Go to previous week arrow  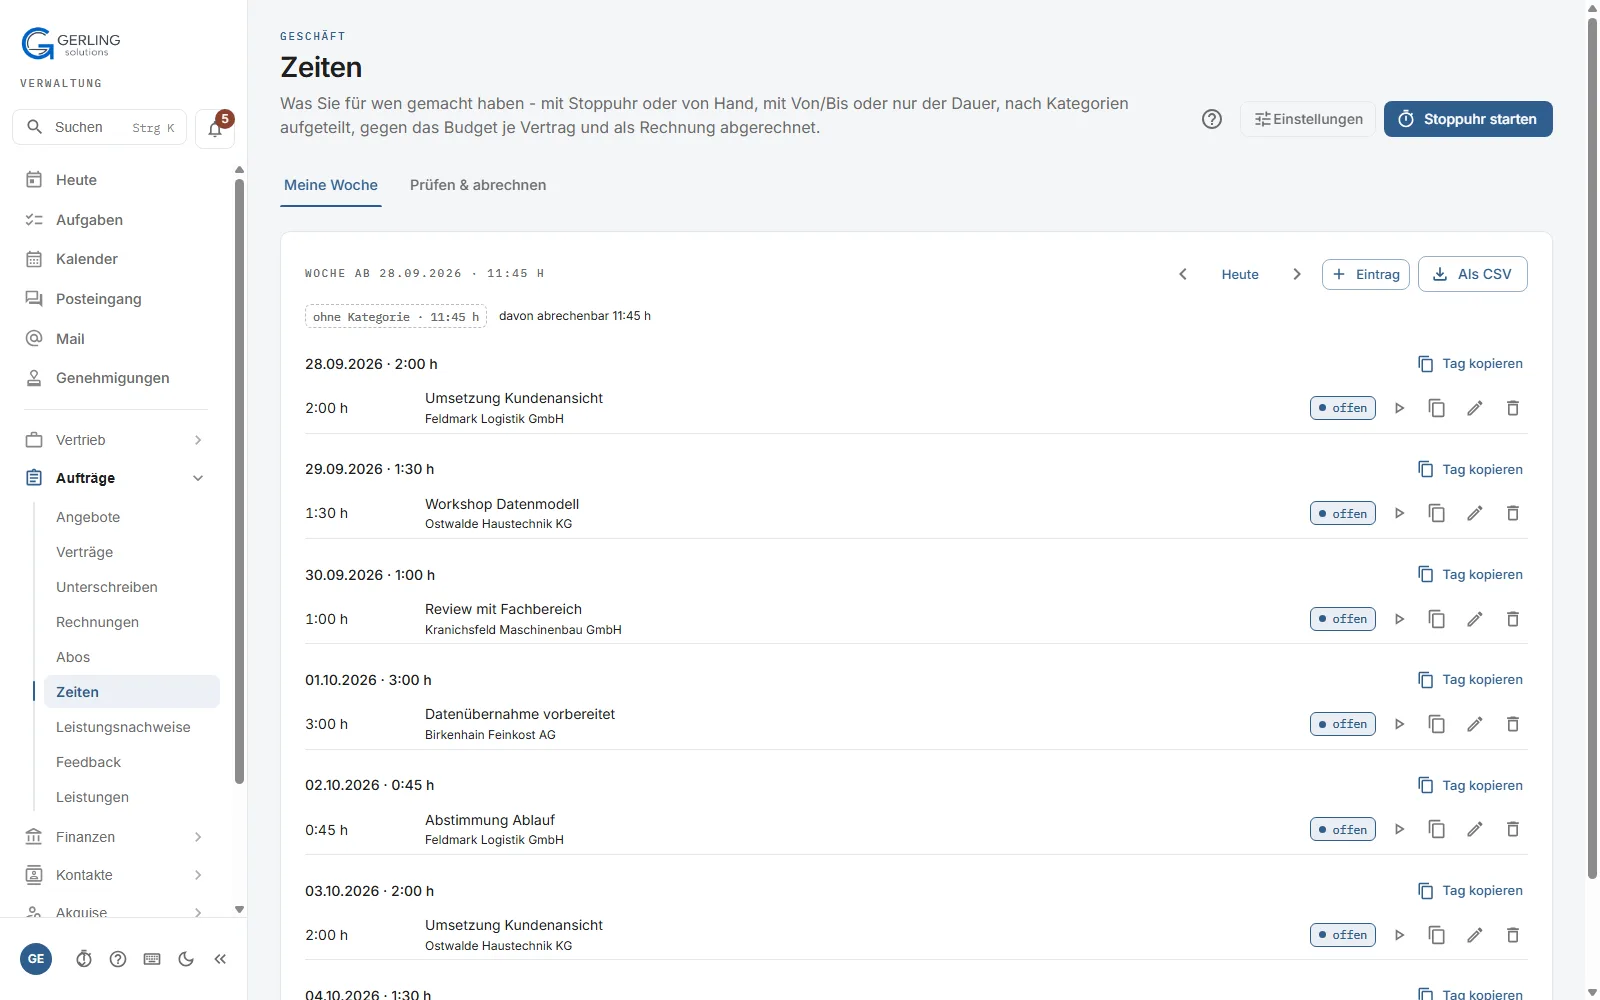coord(1183,274)
